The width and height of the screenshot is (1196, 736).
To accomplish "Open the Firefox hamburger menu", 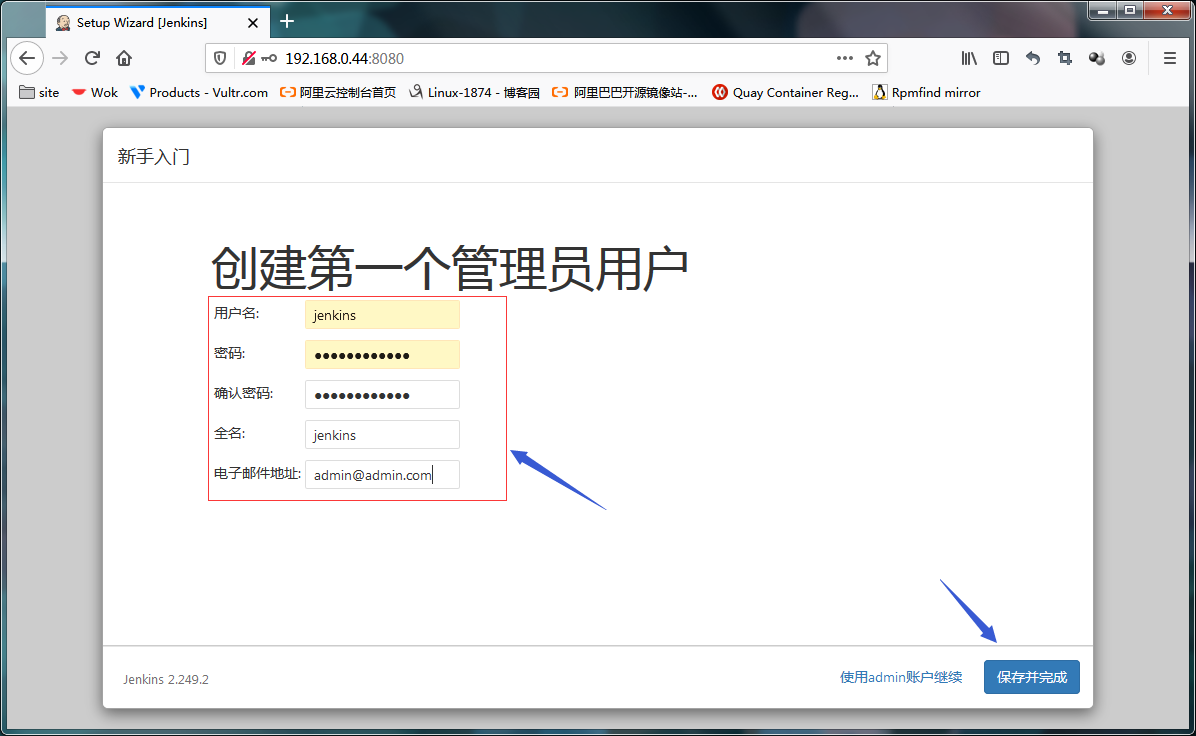I will tap(1169, 58).
